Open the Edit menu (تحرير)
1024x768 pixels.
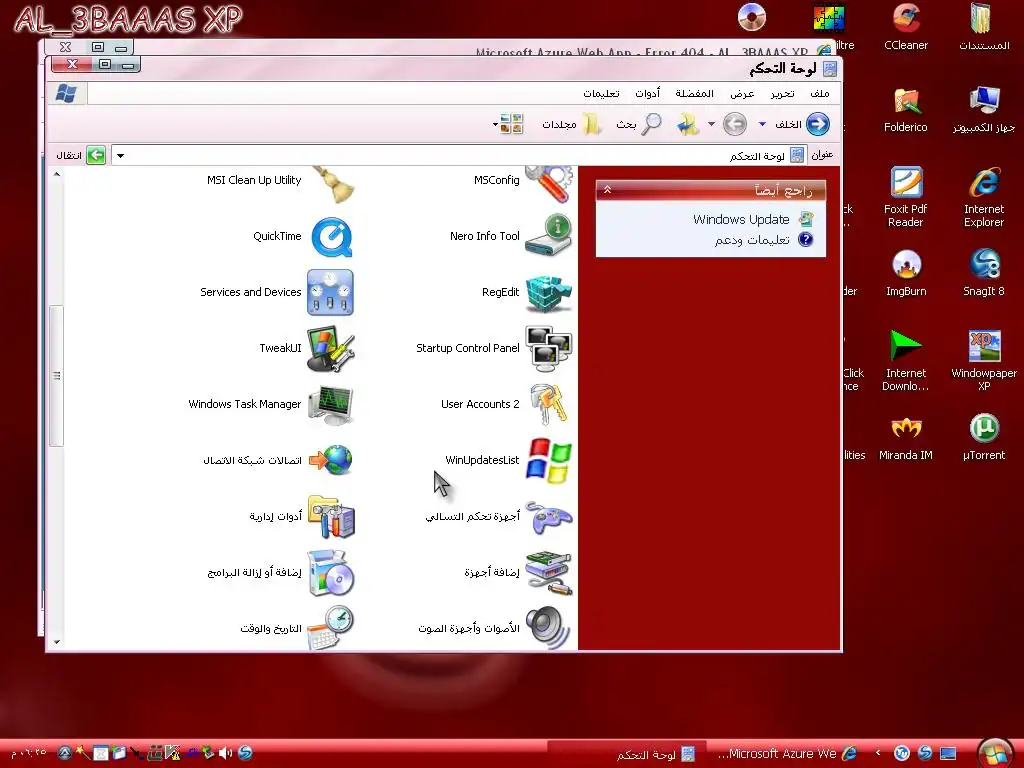(782, 93)
